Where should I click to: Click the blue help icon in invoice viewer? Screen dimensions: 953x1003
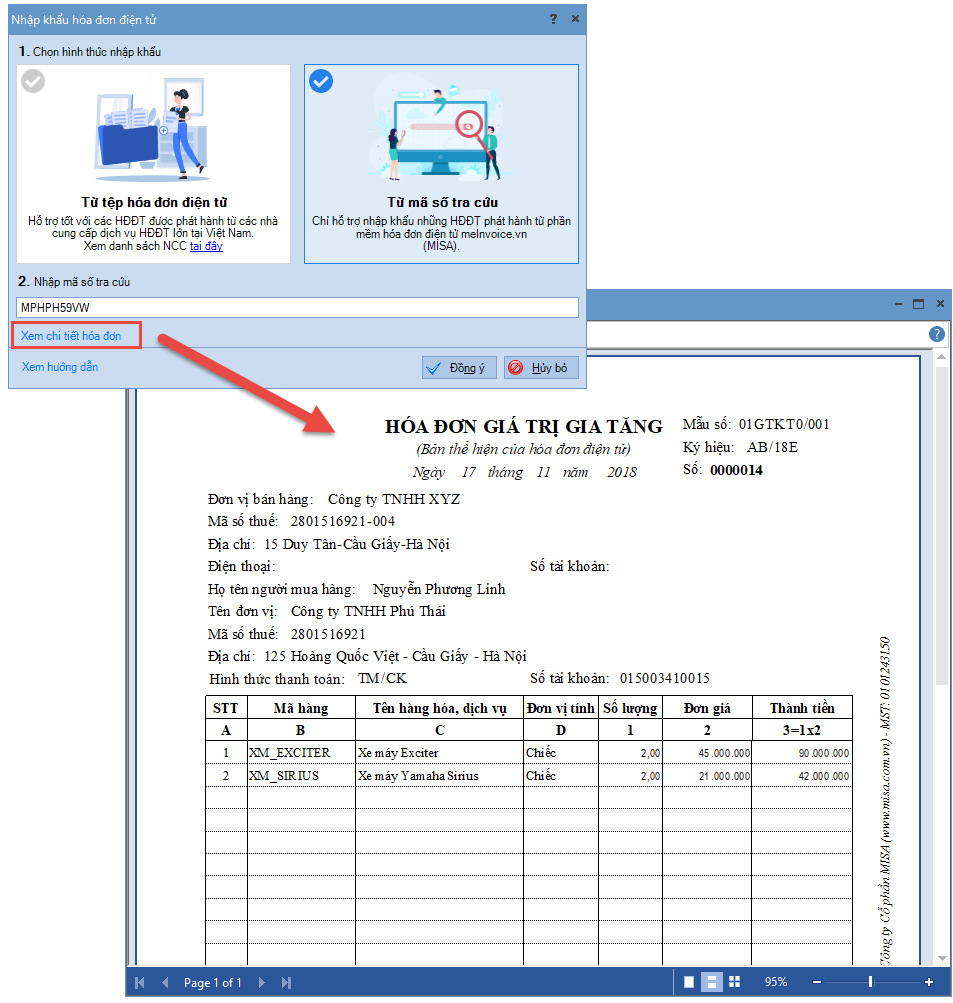[x=937, y=334]
